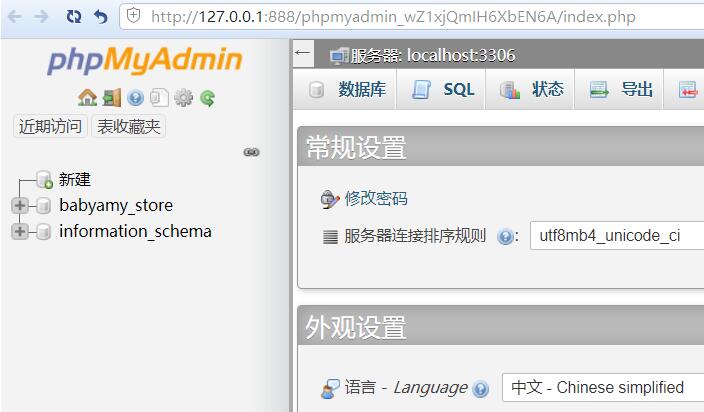Click the link chain icon in the navigation panel
The height and width of the screenshot is (412, 704).
251,152
